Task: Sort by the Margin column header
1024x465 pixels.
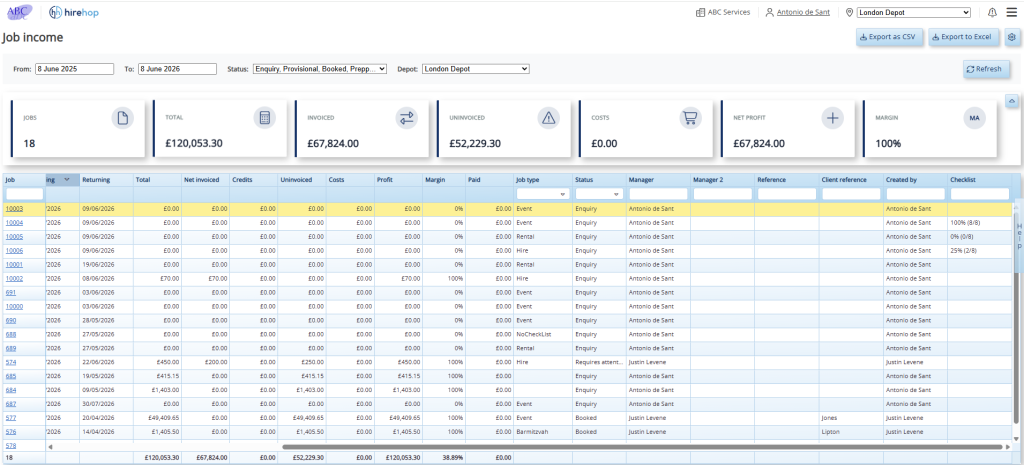Action: [x=444, y=180]
